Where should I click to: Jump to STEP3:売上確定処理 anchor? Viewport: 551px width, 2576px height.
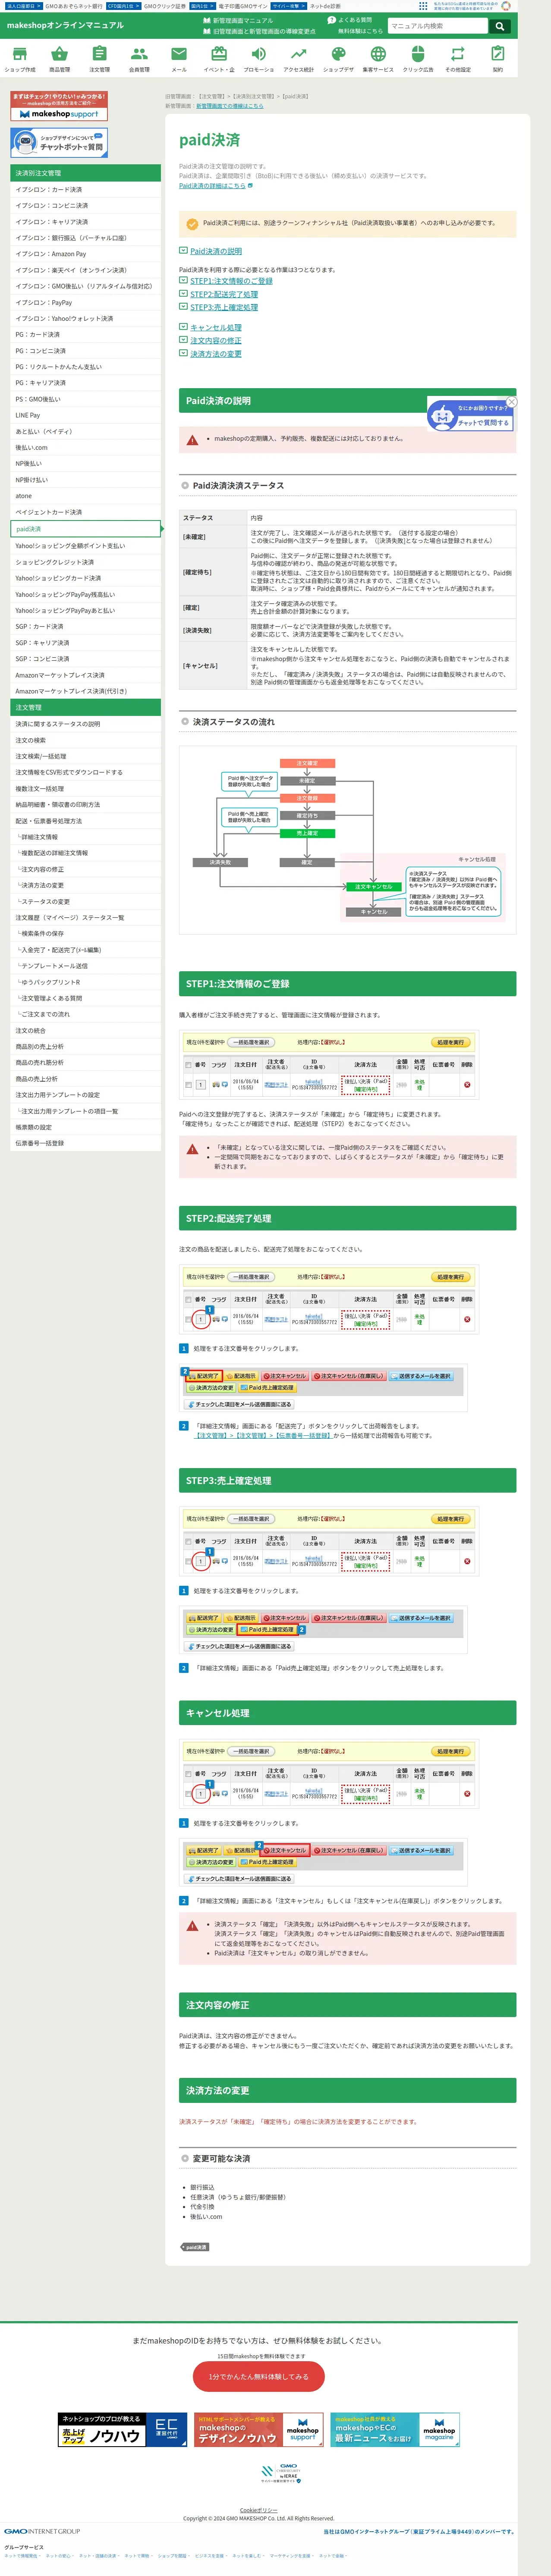tap(224, 307)
